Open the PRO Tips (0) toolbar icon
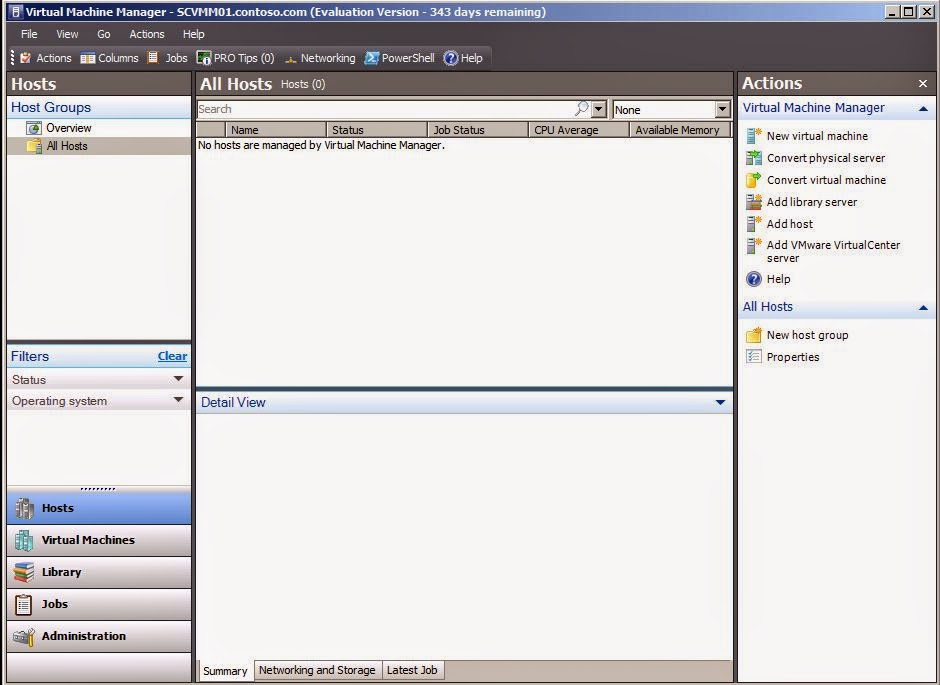 (x=204, y=58)
